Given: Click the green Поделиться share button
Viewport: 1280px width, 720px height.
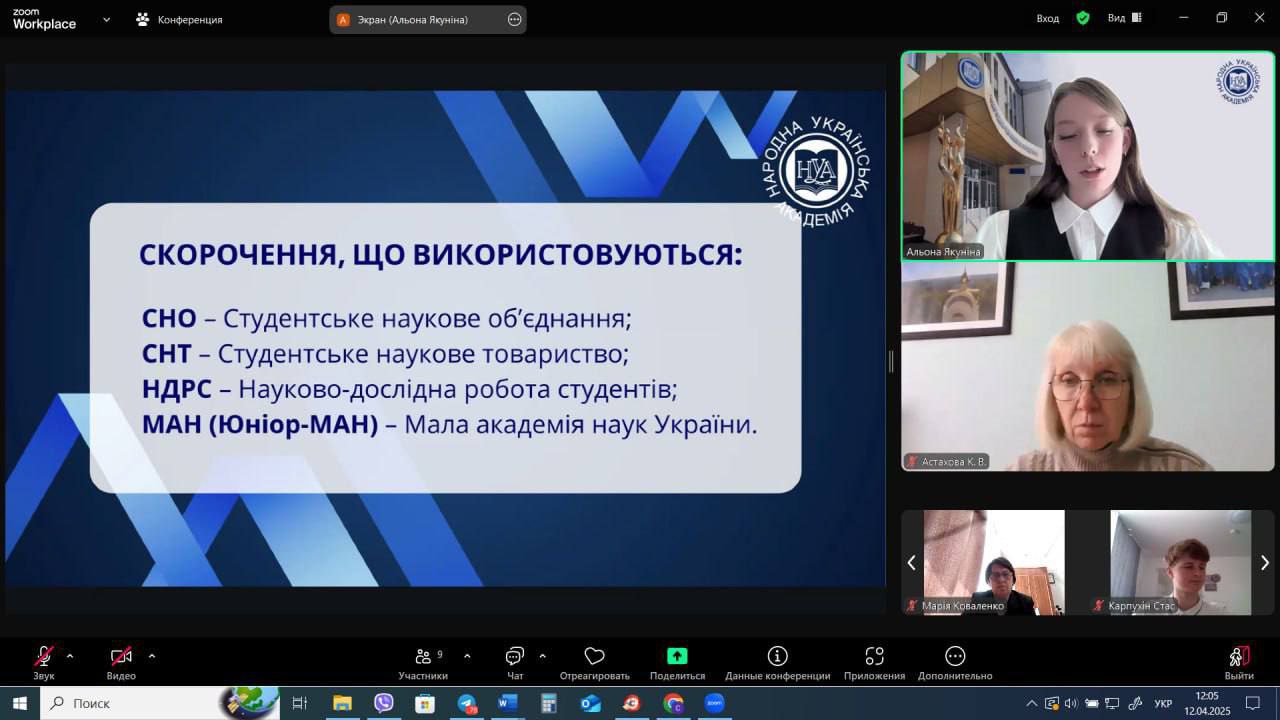Looking at the screenshot, I should pos(677,657).
